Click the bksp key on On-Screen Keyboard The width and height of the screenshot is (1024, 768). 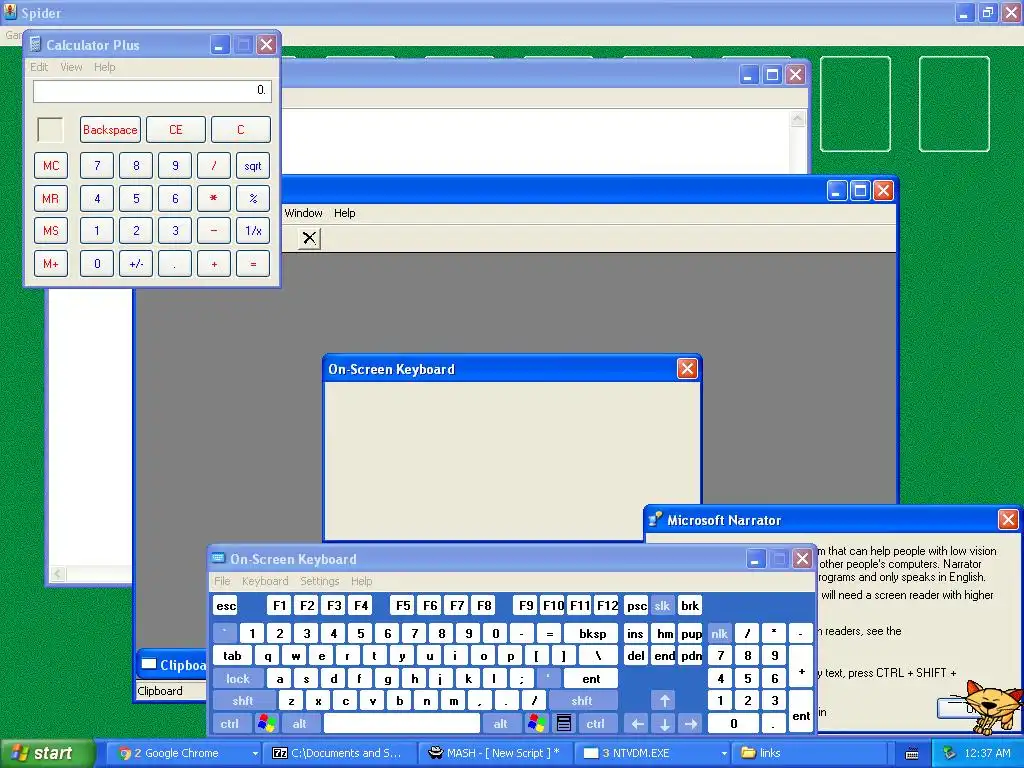pyautogui.click(x=592, y=633)
